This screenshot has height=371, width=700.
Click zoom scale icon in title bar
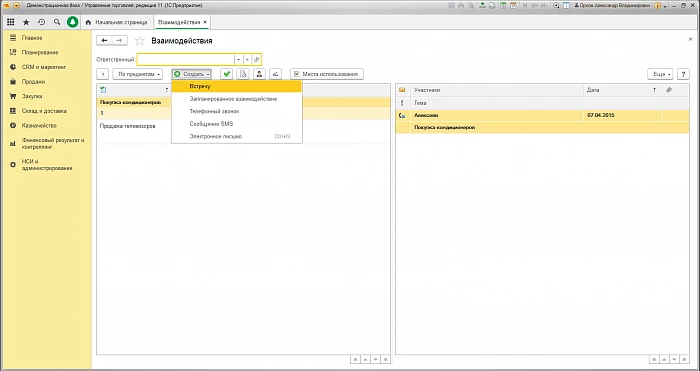tap(556, 6)
